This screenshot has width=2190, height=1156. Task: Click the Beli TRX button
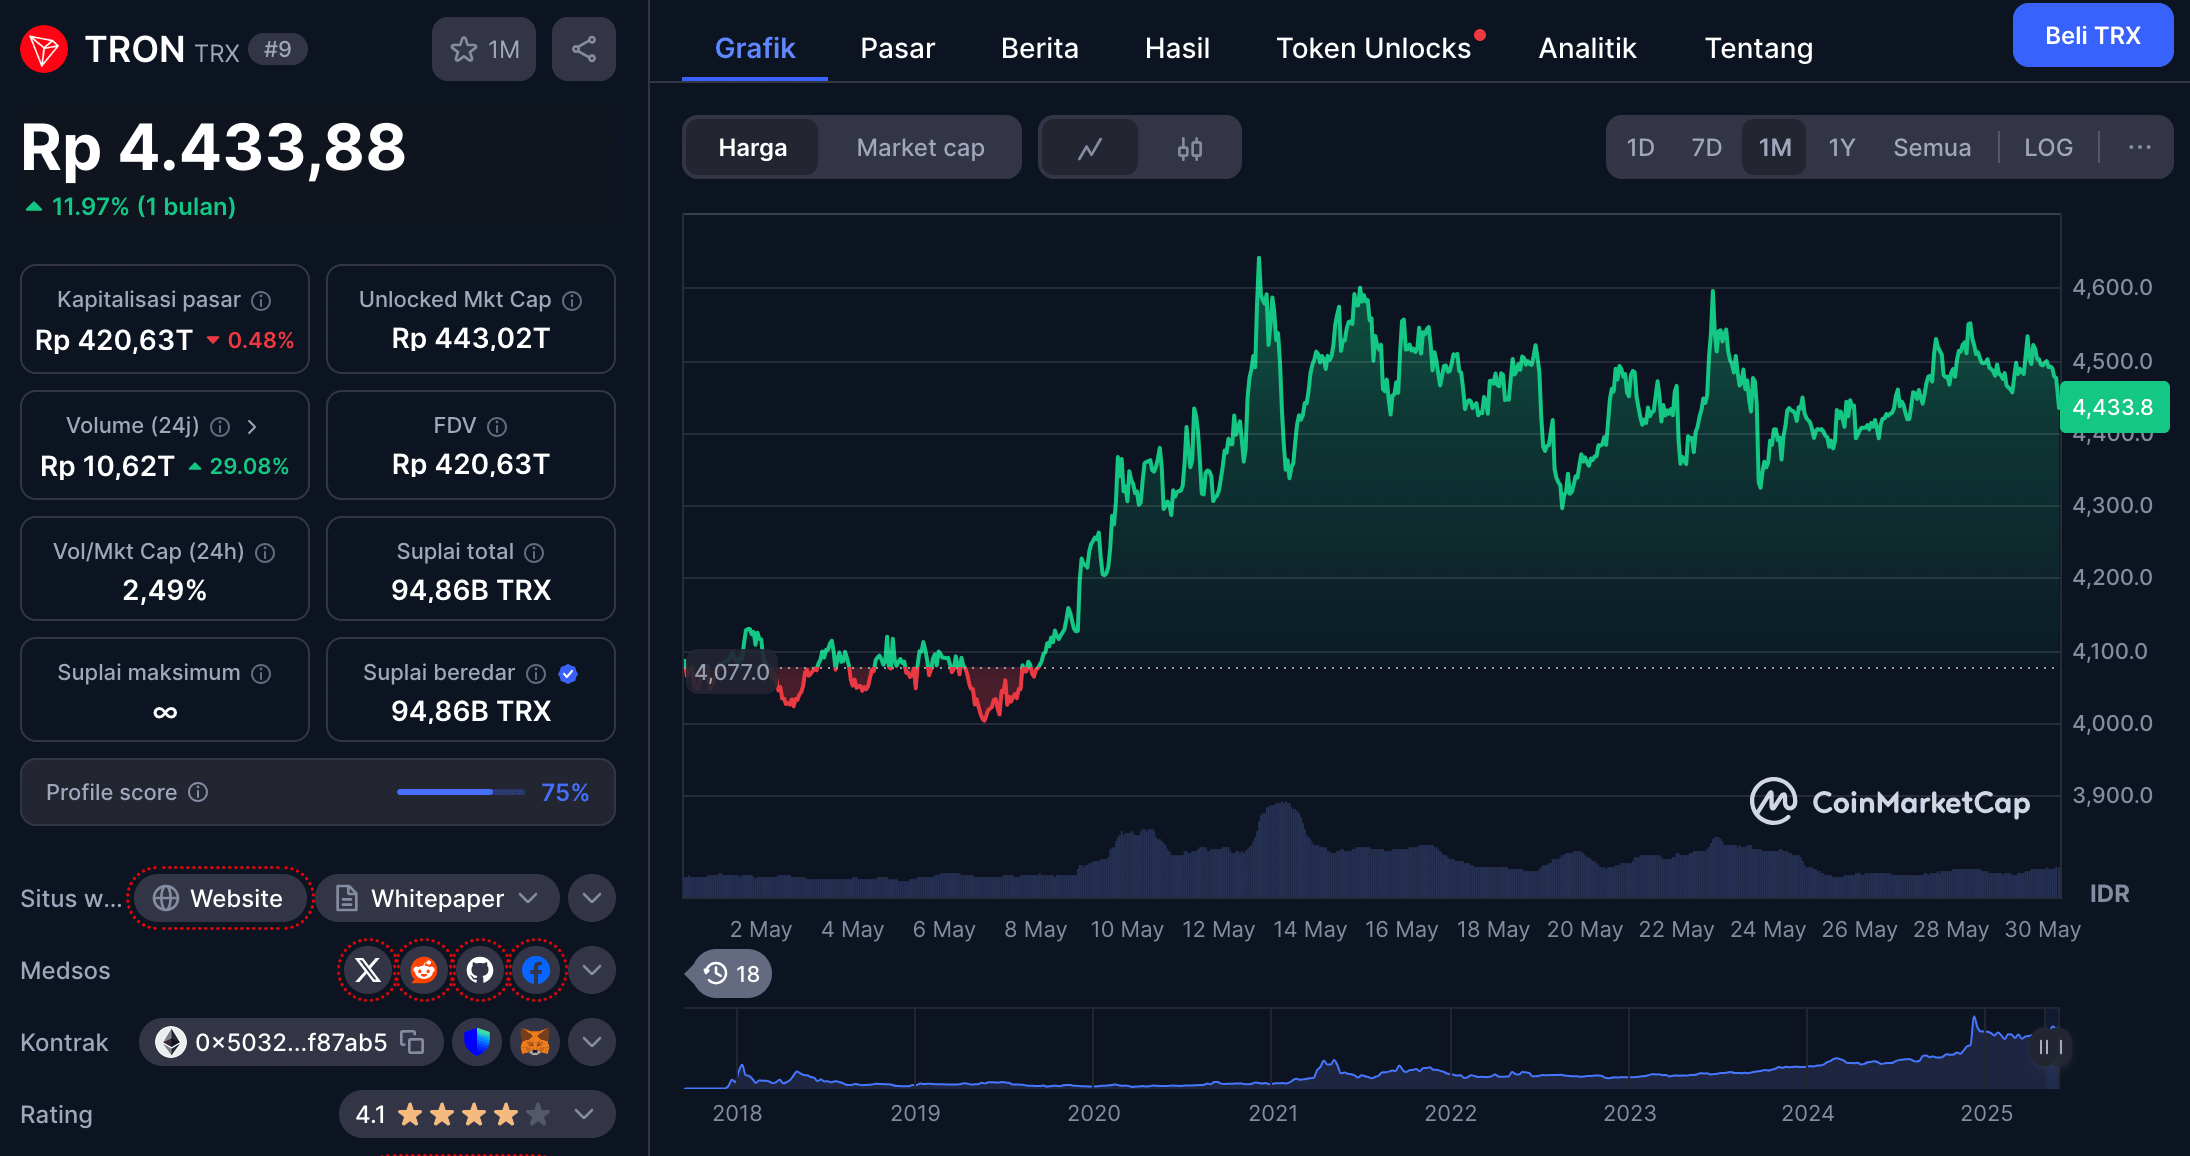(x=2092, y=36)
